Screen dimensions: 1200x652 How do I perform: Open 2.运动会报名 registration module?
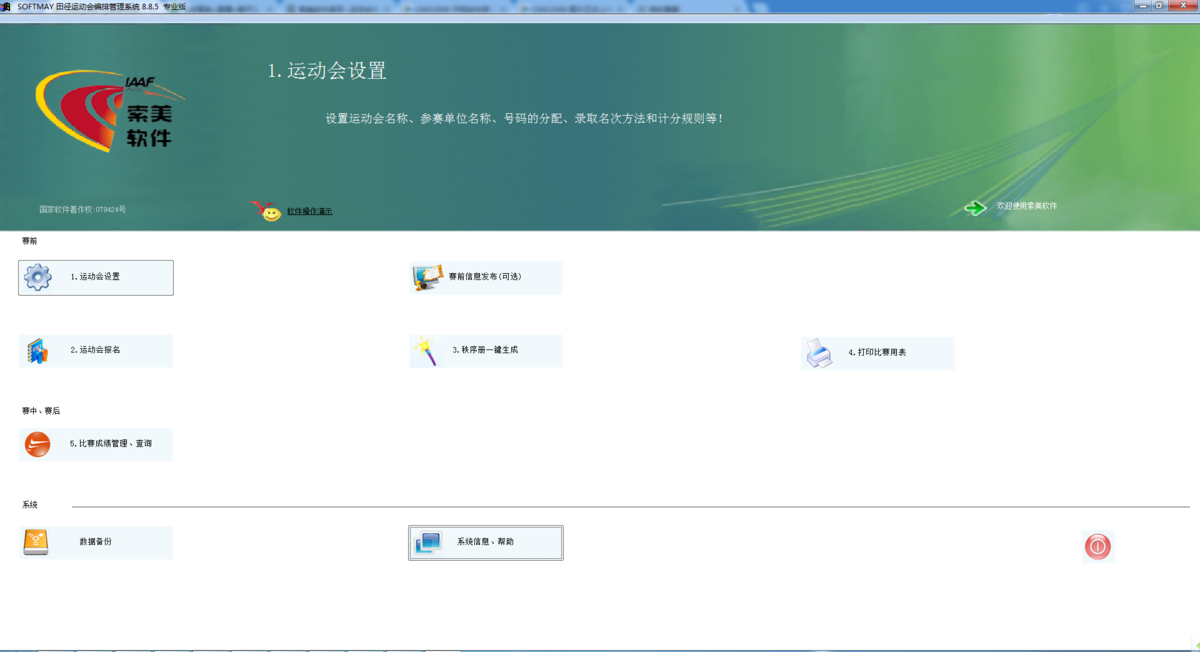(96, 351)
